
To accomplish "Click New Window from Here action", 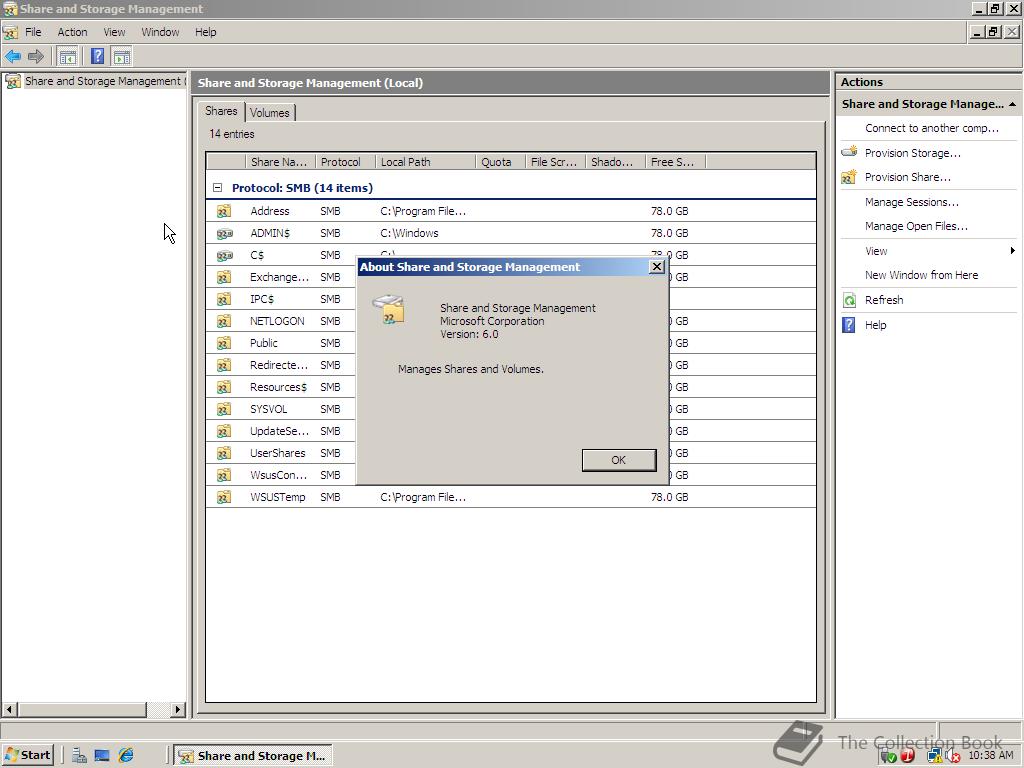I will [921, 275].
